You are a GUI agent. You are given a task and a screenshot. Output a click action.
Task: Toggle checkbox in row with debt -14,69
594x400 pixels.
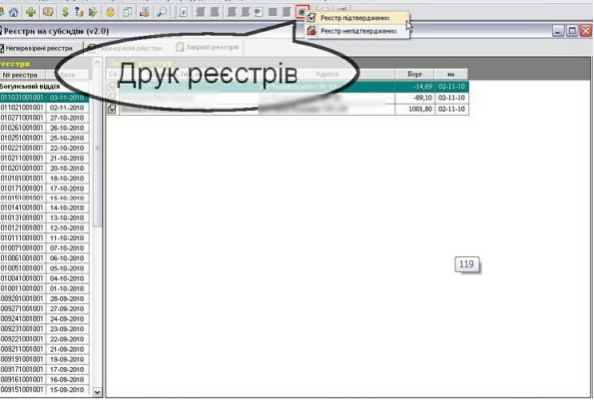coord(112,86)
